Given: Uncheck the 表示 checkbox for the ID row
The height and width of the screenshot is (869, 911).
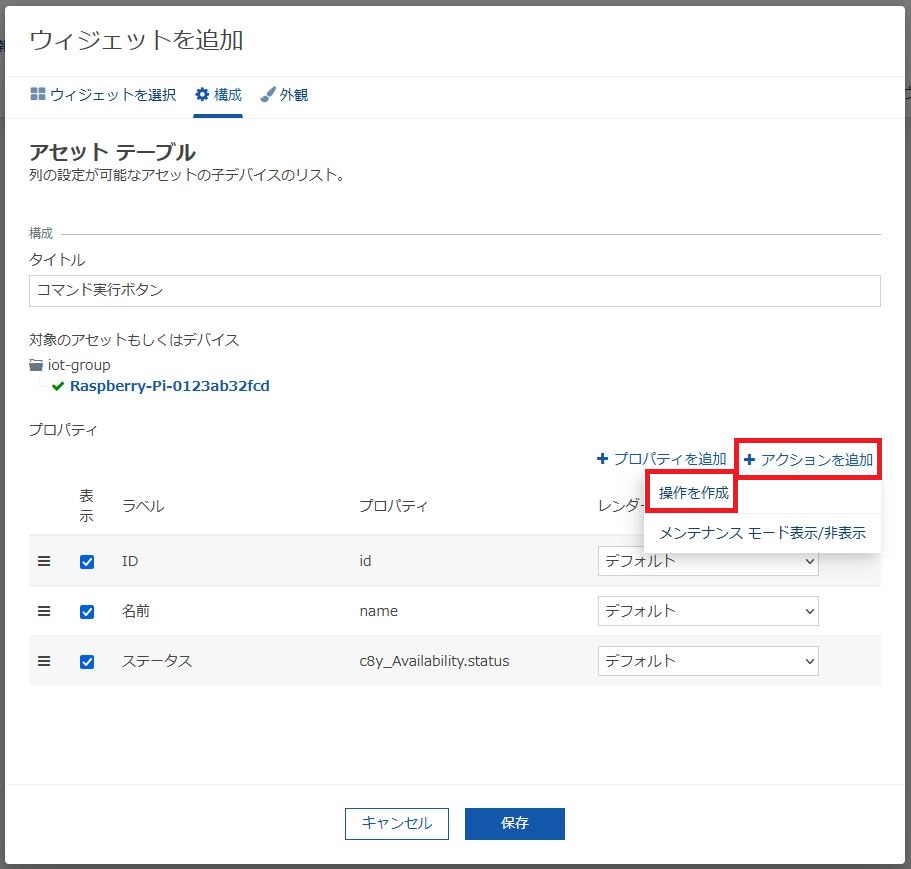Looking at the screenshot, I should [86, 561].
